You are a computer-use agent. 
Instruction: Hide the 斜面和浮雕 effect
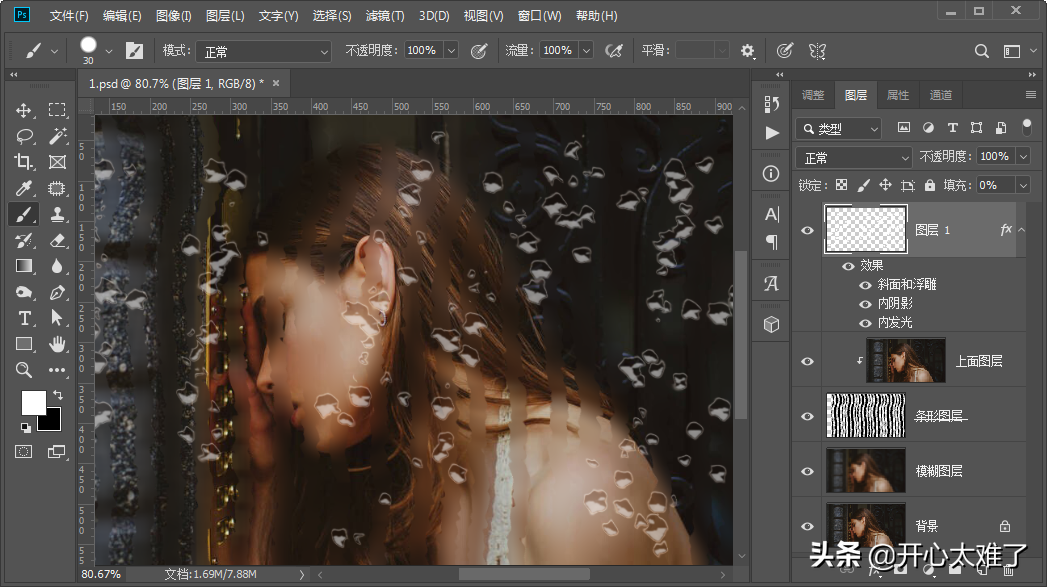point(865,285)
